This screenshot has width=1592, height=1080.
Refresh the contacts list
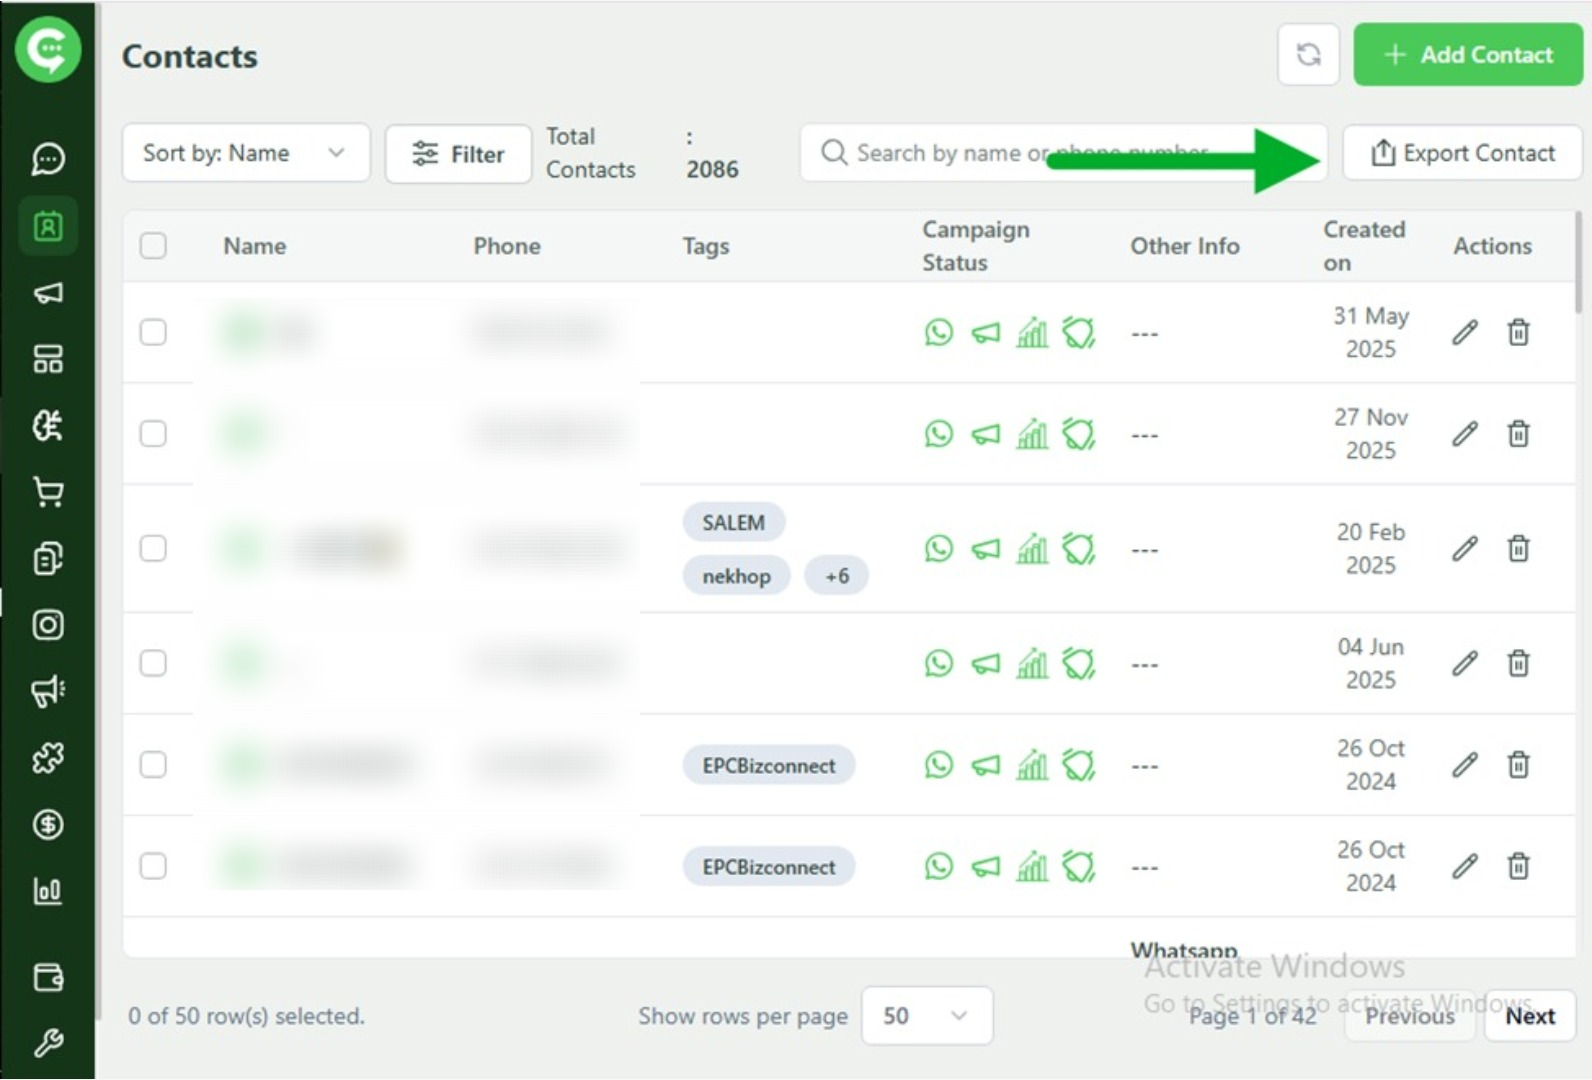pyautogui.click(x=1308, y=54)
